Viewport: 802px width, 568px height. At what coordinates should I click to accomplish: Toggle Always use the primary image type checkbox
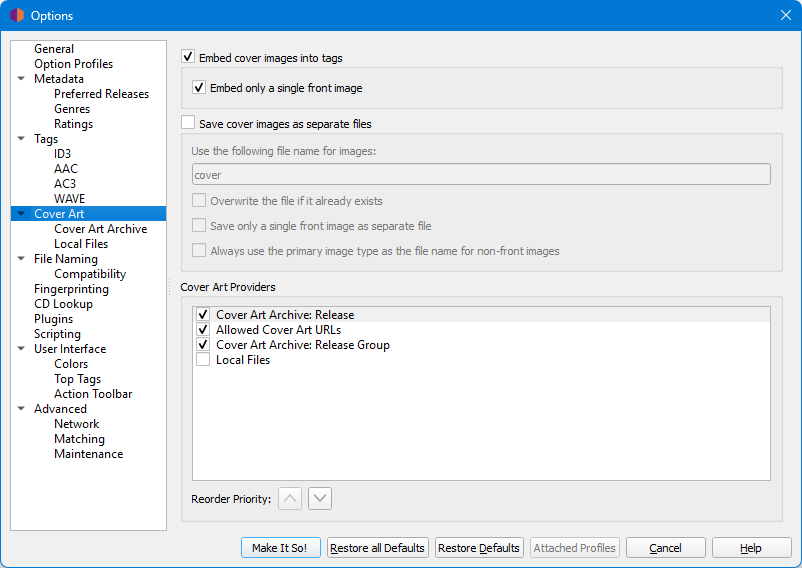[199, 251]
